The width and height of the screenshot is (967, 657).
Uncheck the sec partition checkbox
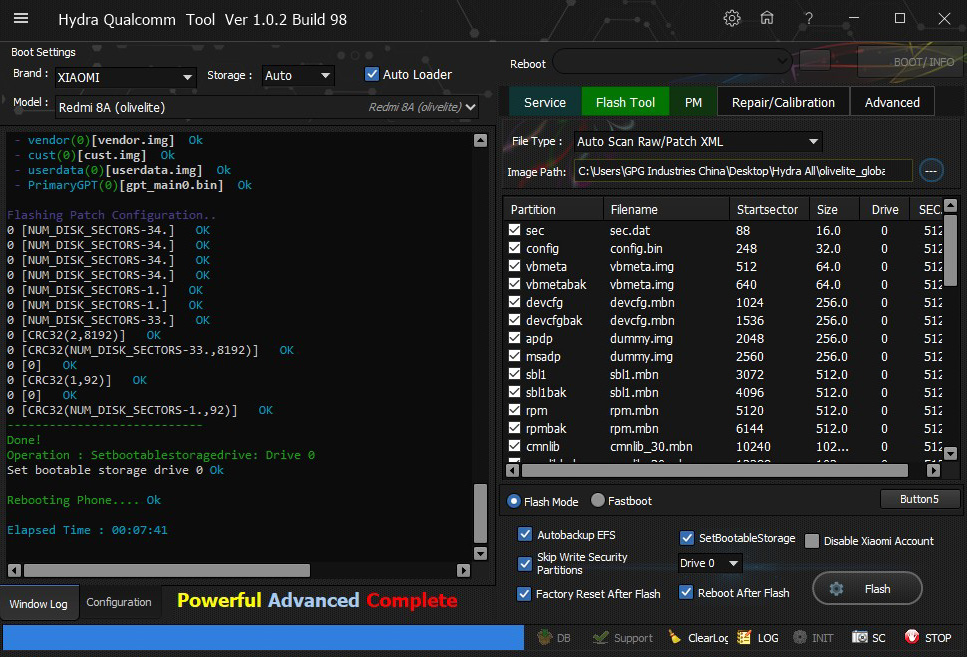[x=514, y=229]
